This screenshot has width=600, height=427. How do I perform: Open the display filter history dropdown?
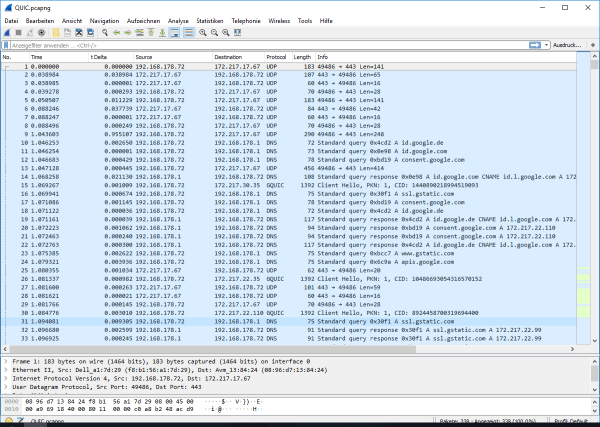click(x=545, y=45)
